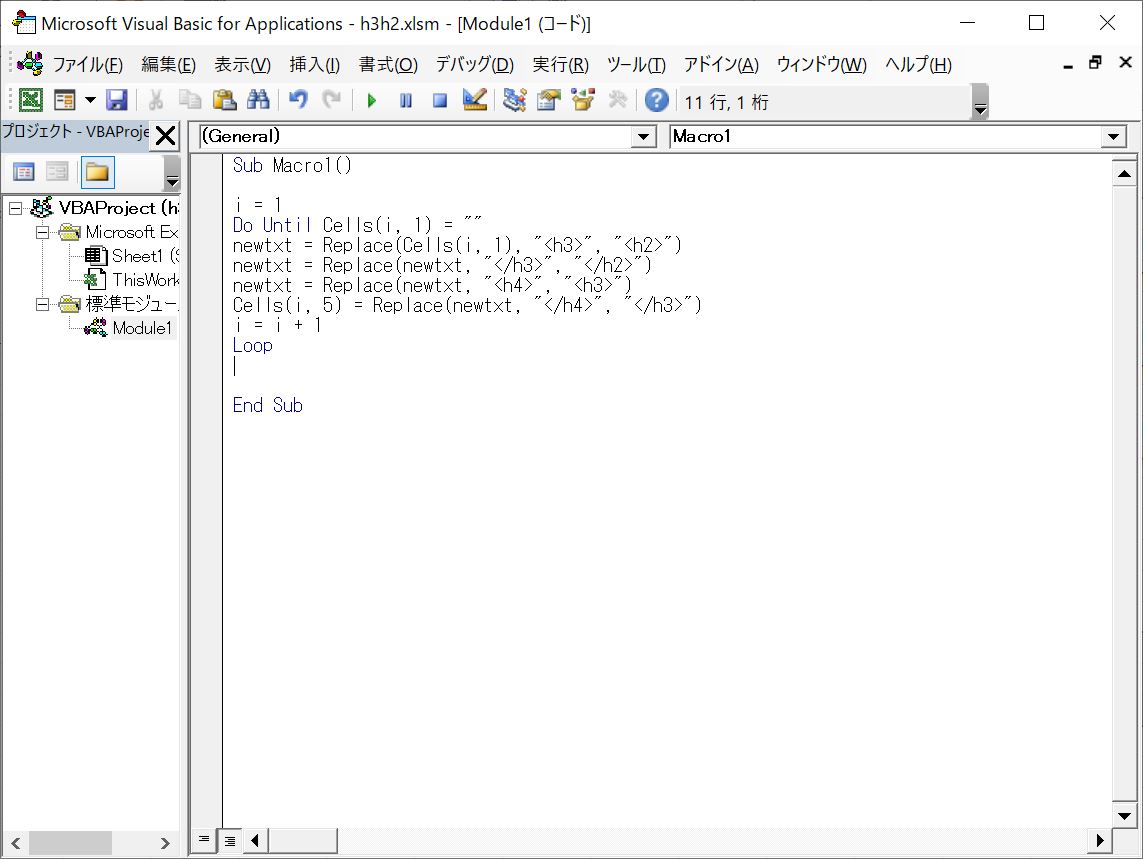Viewport: 1143px width, 859px height.
Task: Toggle Folders view in project pane
Action: click(x=97, y=172)
